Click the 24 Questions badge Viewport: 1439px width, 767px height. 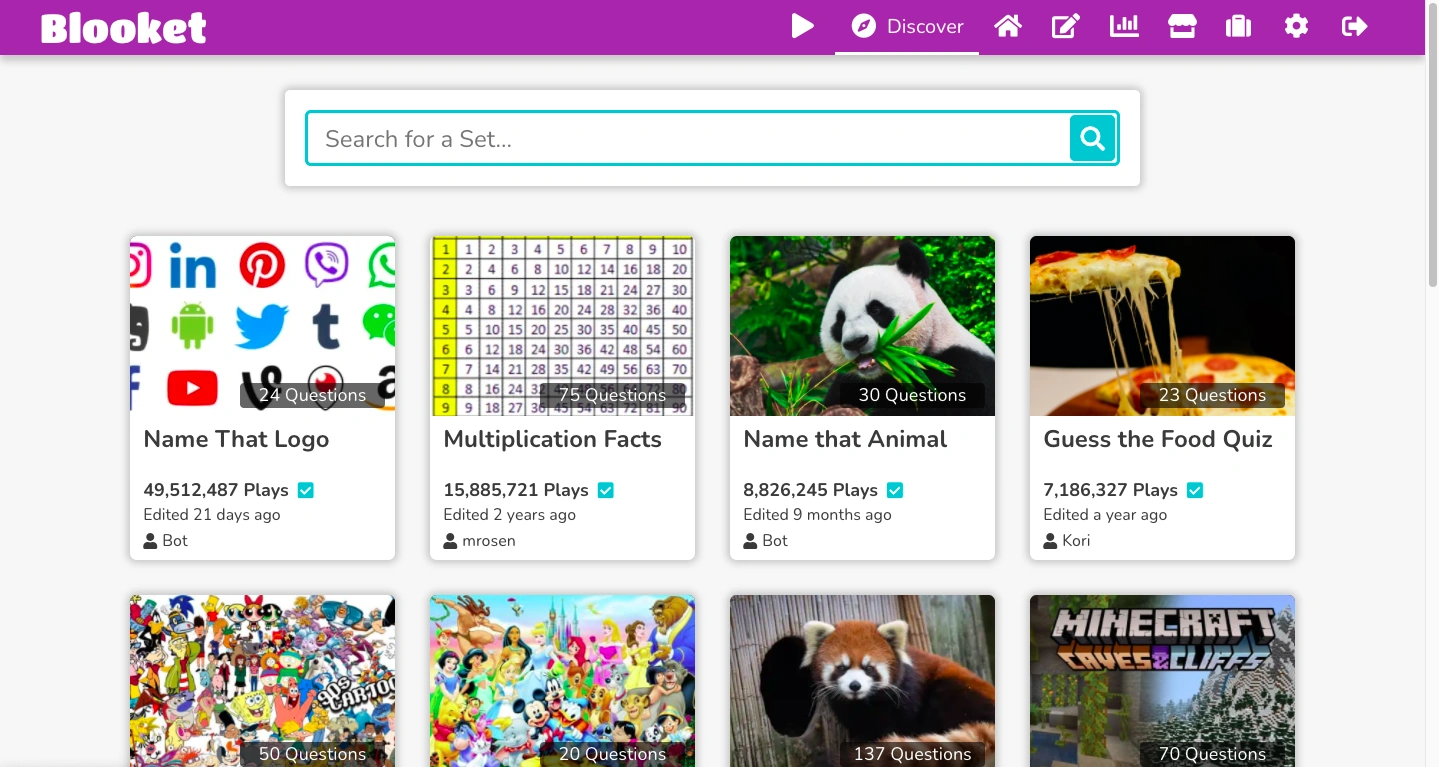pos(312,395)
